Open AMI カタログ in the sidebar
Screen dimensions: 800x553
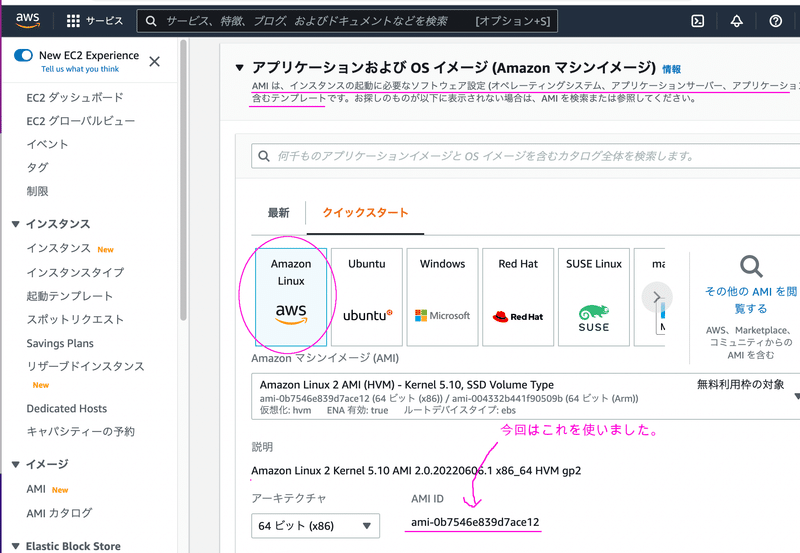[59, 513]
